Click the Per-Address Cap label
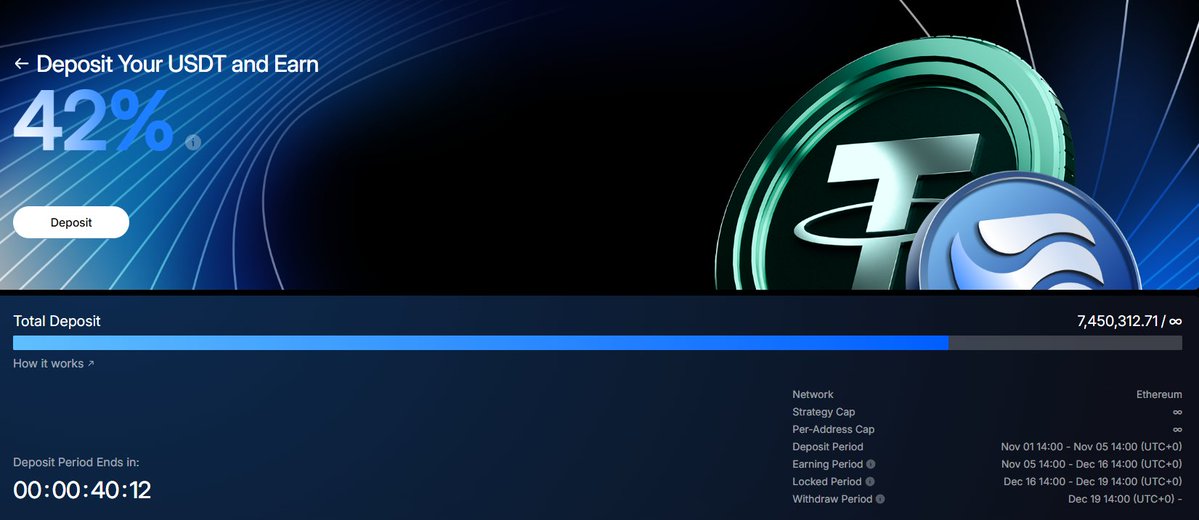The width and height of the screenshot is (1199, 520). (x=833, y=430)
